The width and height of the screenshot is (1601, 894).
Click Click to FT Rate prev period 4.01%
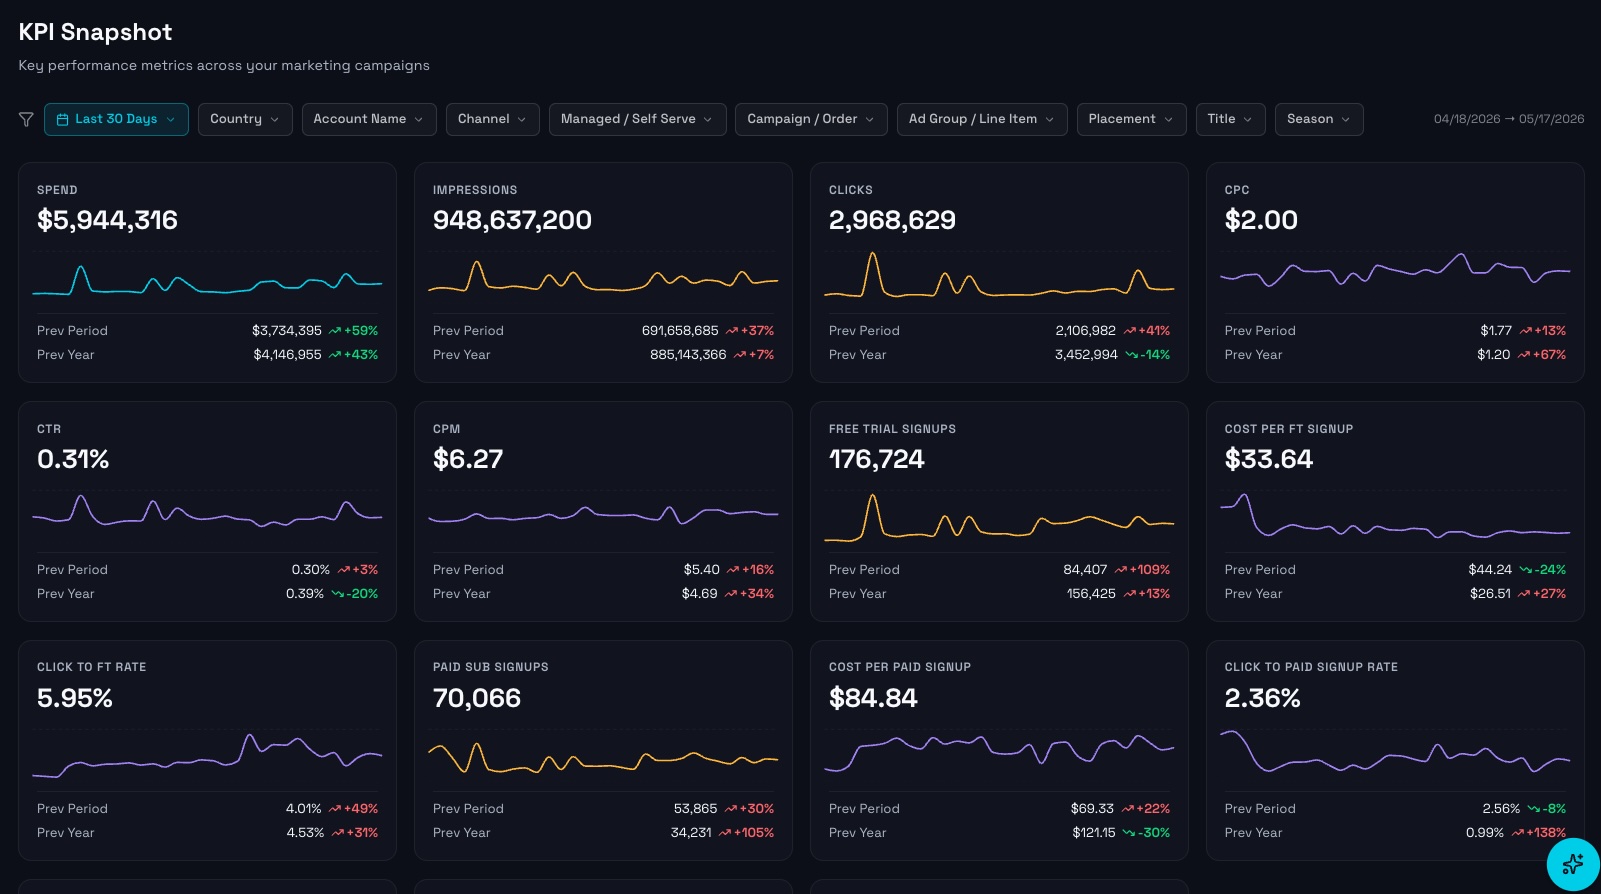304,809
